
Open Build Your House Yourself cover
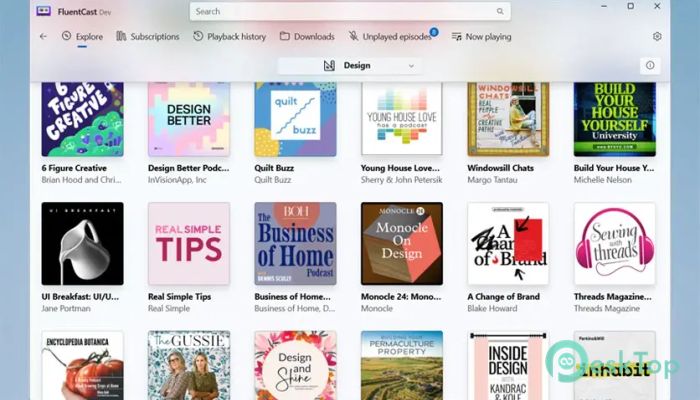coord(615,119)
